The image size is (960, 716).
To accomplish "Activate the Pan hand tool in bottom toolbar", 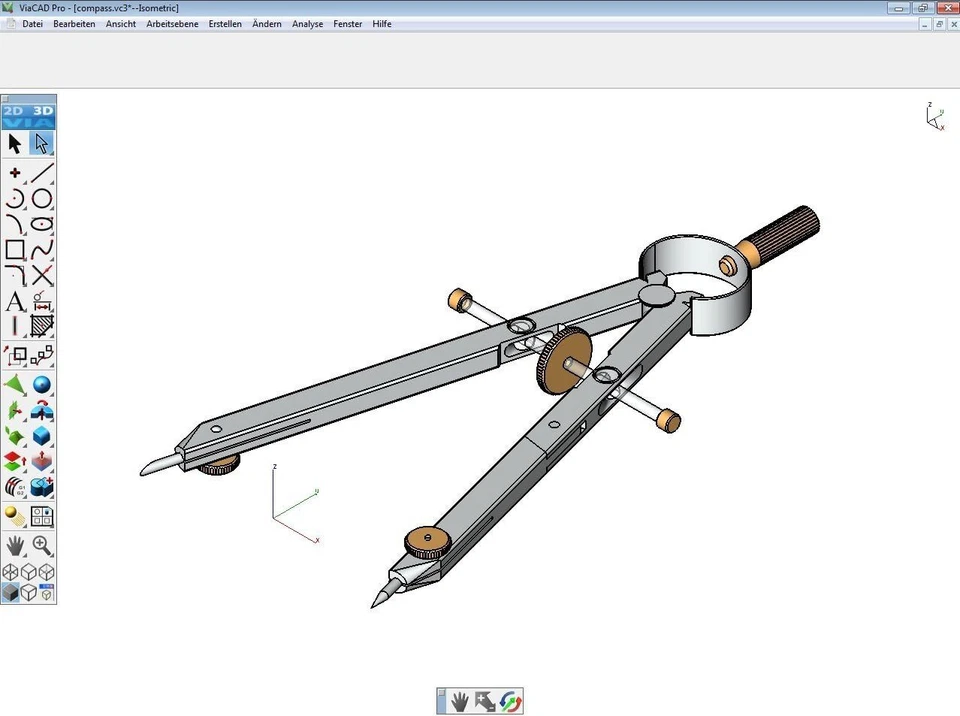I will click(x=459, y=701).
